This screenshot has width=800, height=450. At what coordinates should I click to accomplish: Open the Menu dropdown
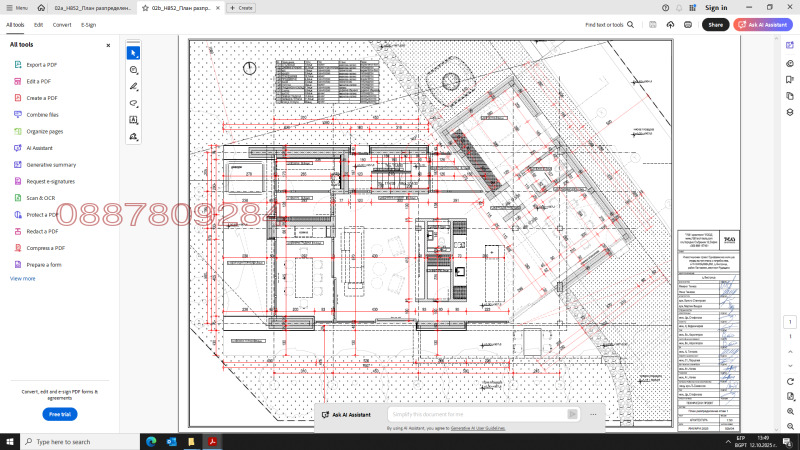click(x=15, y=7)
